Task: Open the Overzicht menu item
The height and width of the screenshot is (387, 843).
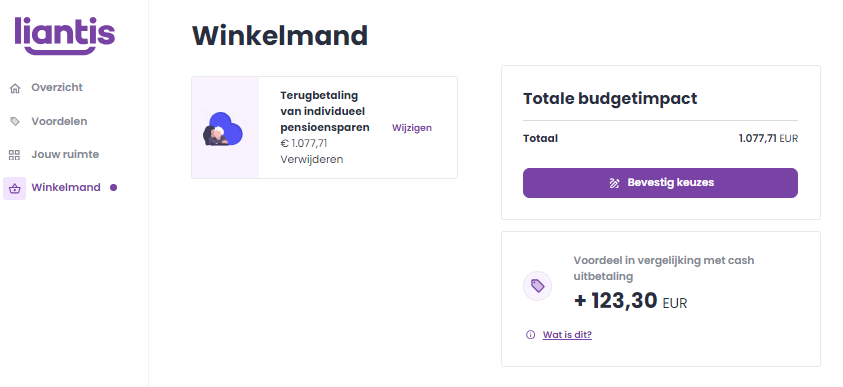Action: tap(57, 88)
